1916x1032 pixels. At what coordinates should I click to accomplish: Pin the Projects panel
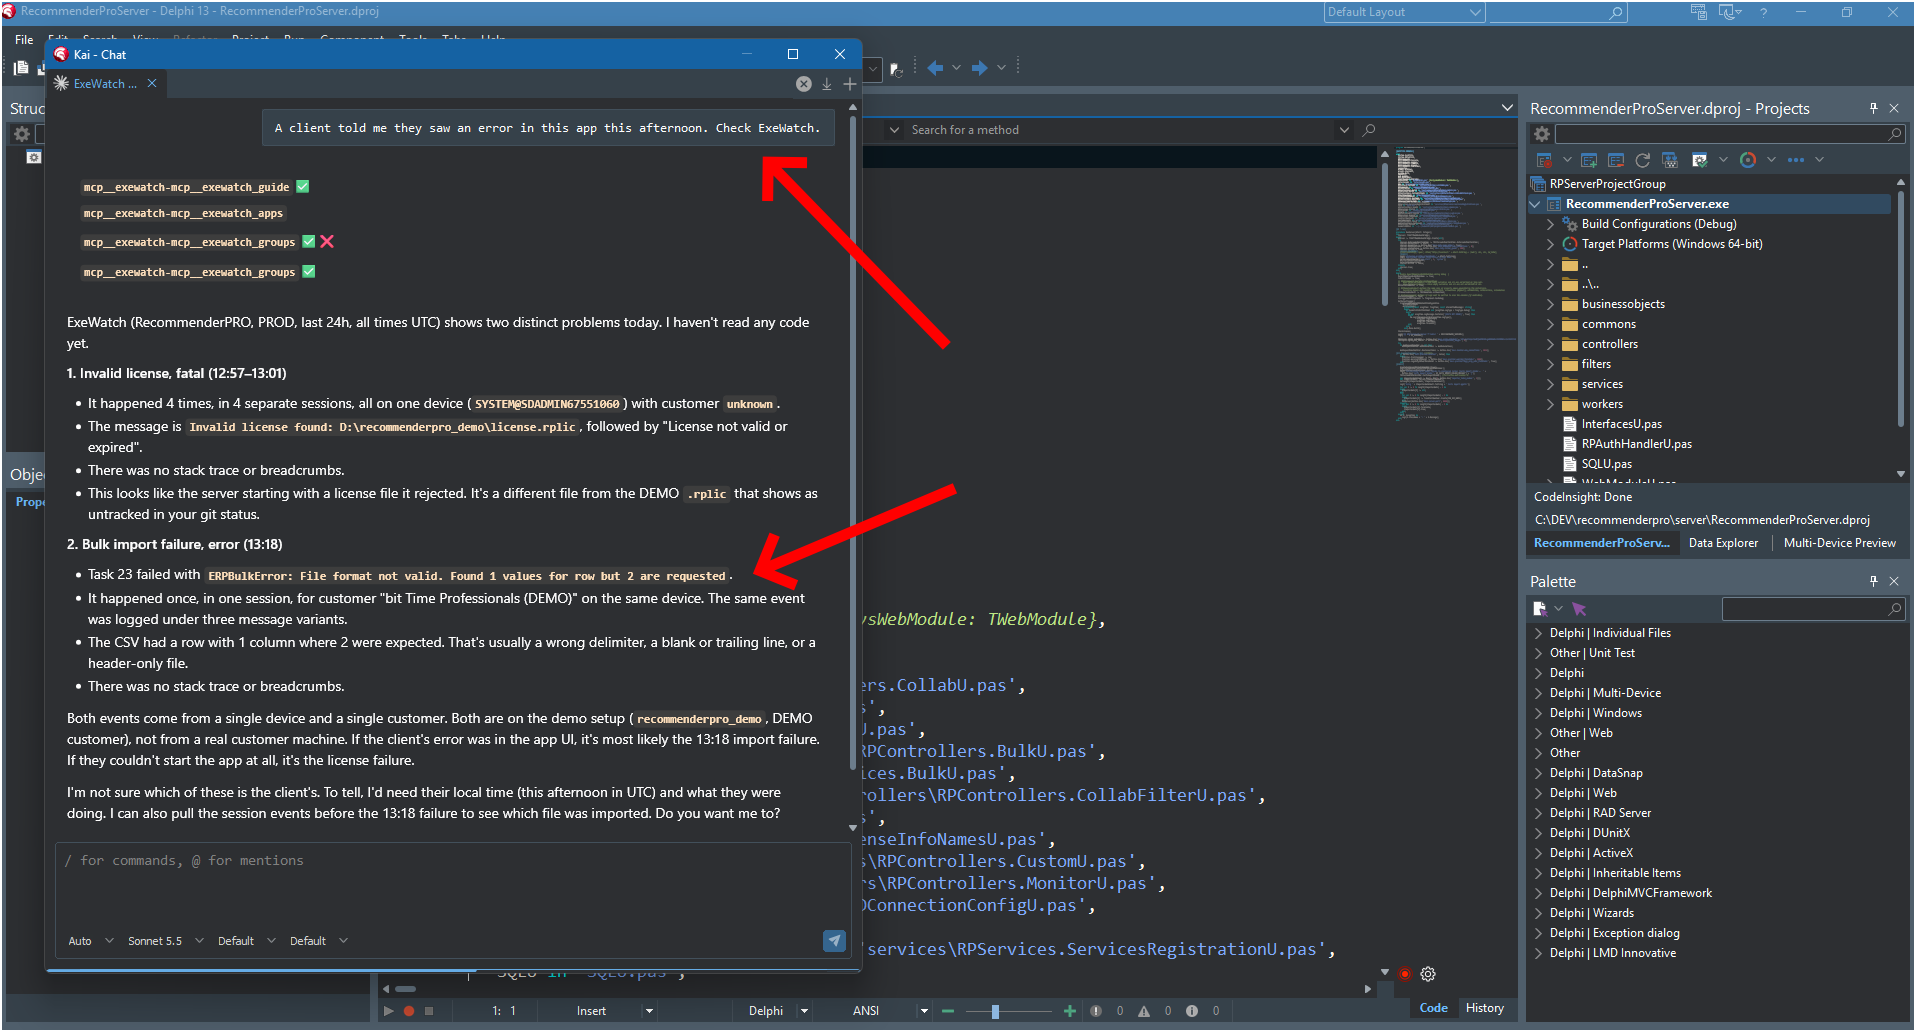[x=1873, y=108]
